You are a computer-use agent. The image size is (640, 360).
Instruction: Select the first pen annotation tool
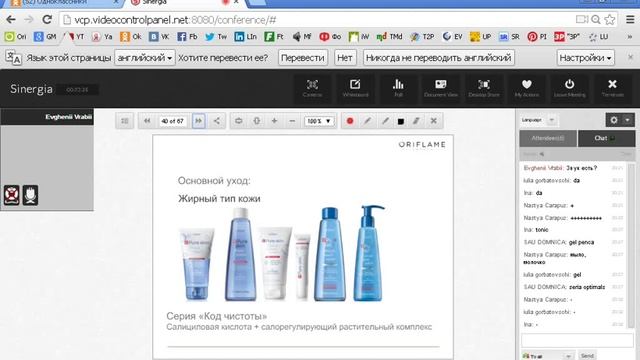tap(367, 121)
